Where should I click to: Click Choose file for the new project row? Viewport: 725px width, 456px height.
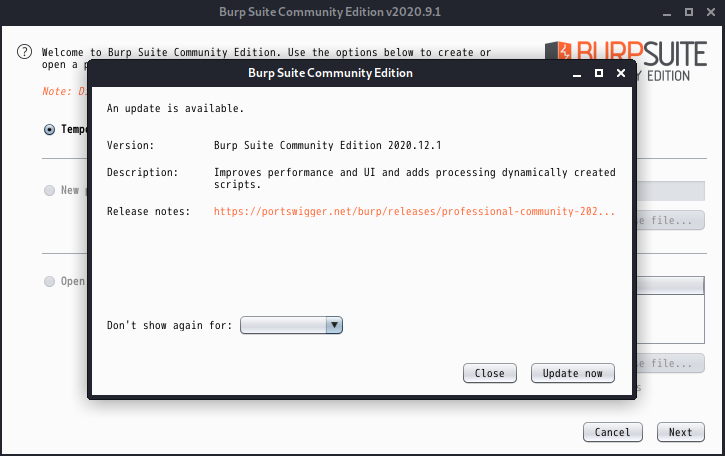pyautogui.click(x=668, y=219)
